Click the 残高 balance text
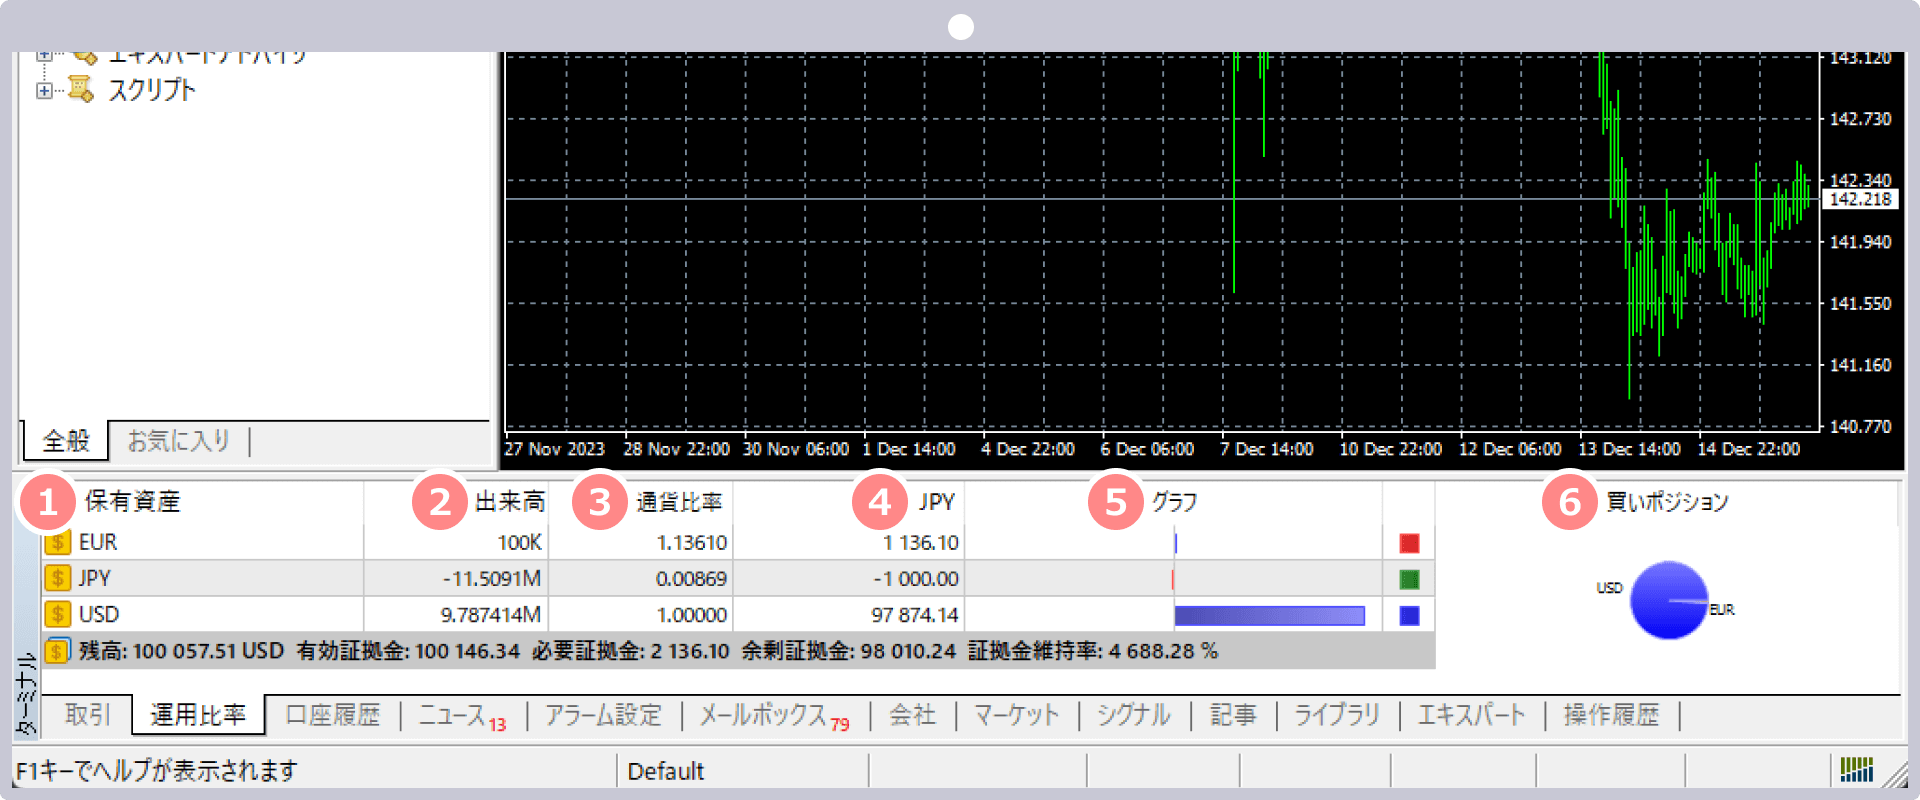 point(182,651)
